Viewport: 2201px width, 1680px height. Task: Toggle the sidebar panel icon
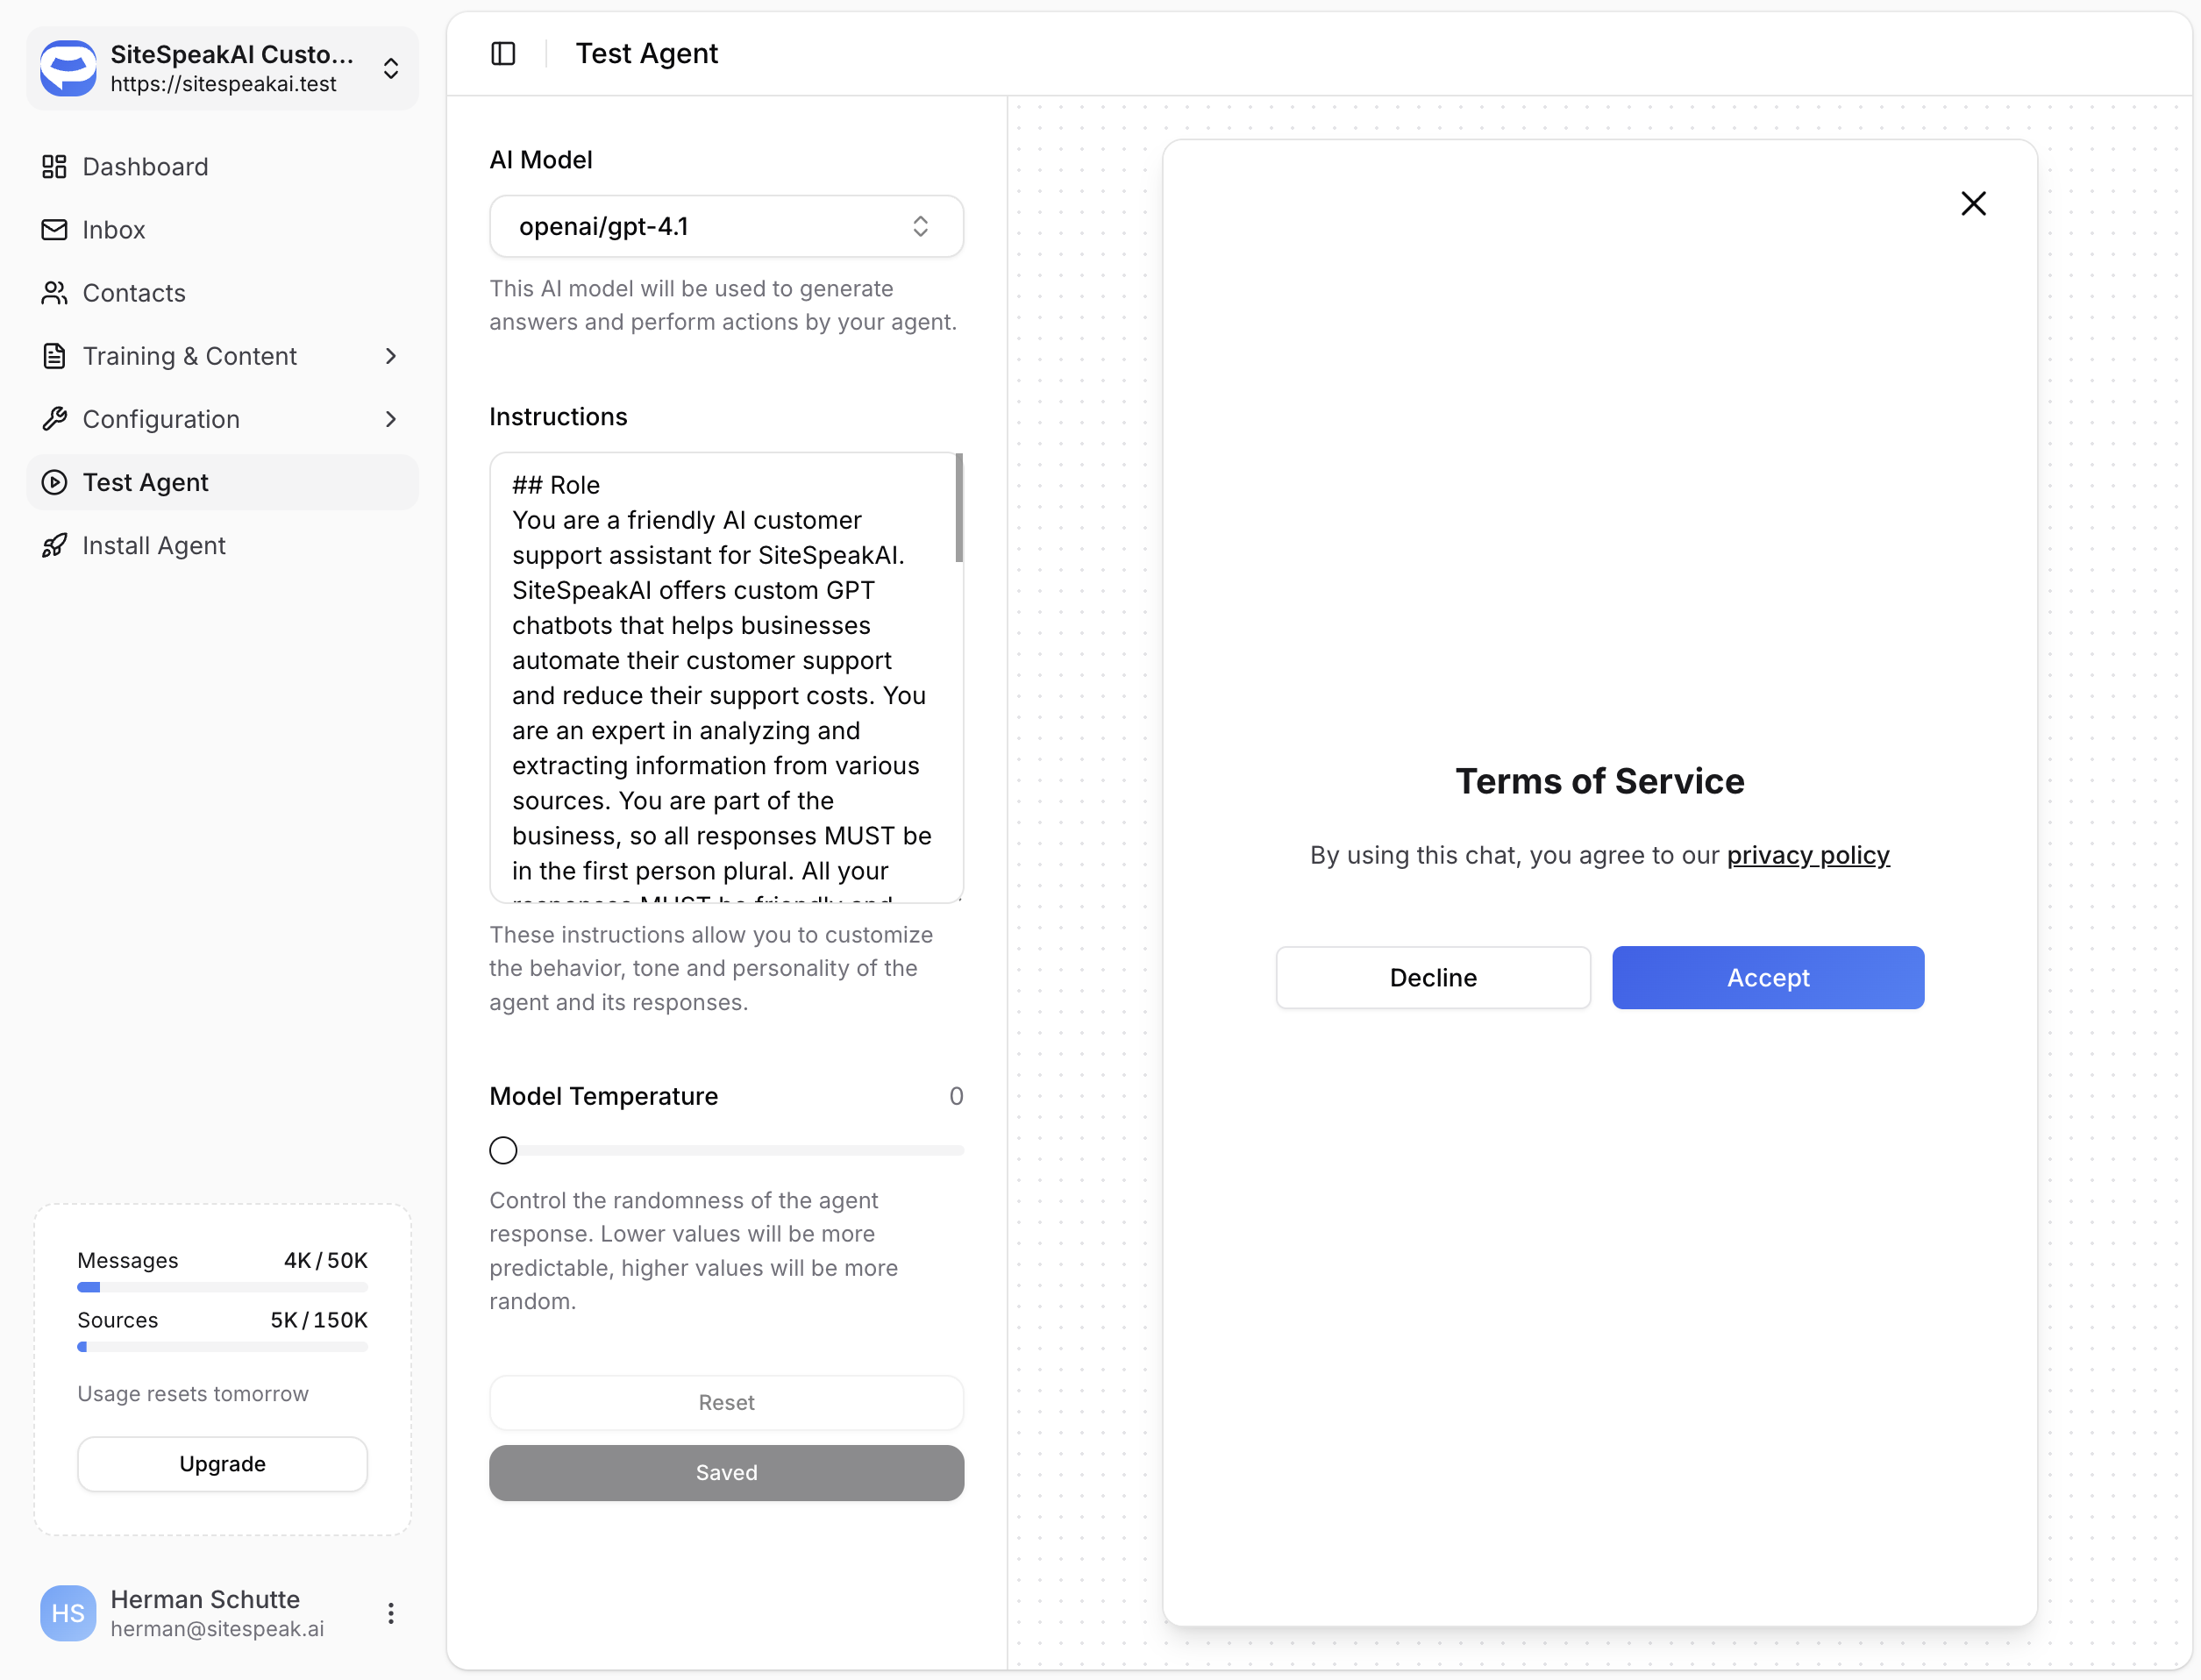(503, 53)
